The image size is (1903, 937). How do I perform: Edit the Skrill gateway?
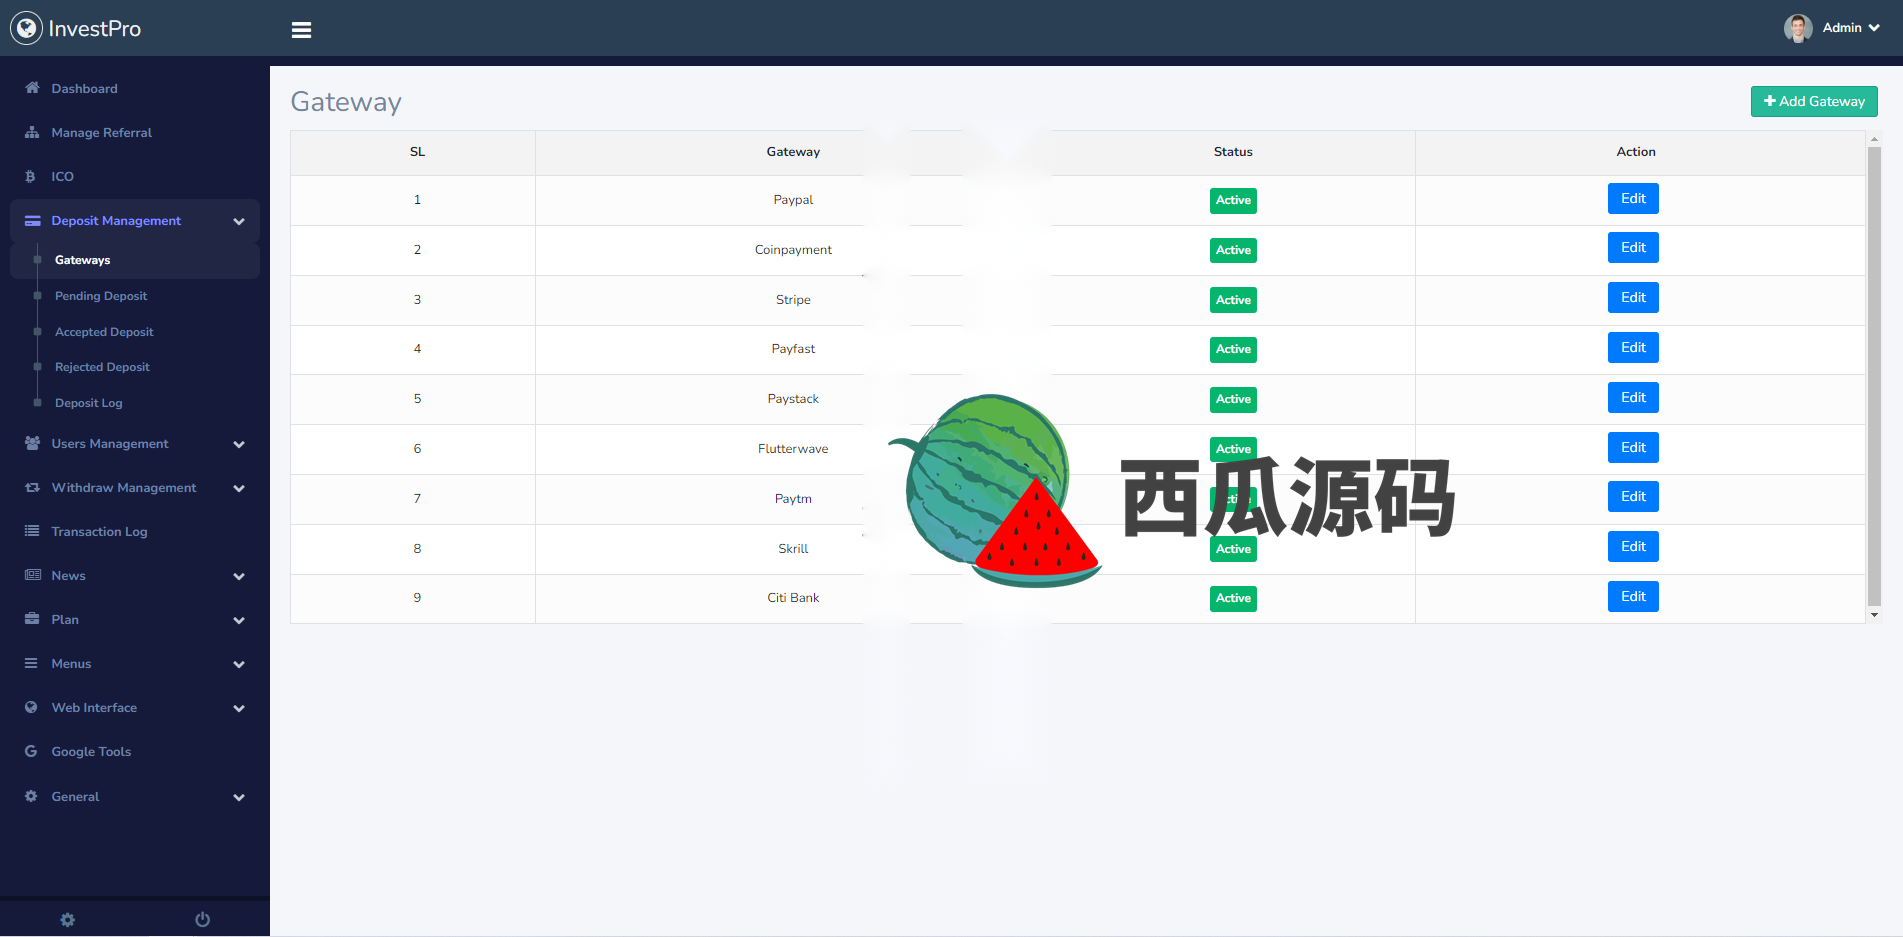click(1633, 546)
